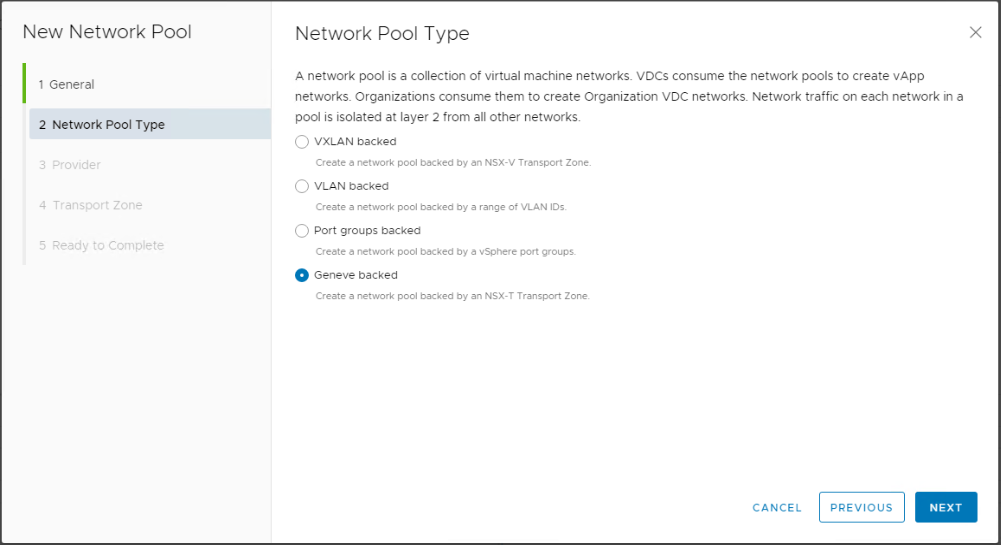
Task: Click the VLAN backed label text
Action: pyautogui.click(x=351, y=186)
